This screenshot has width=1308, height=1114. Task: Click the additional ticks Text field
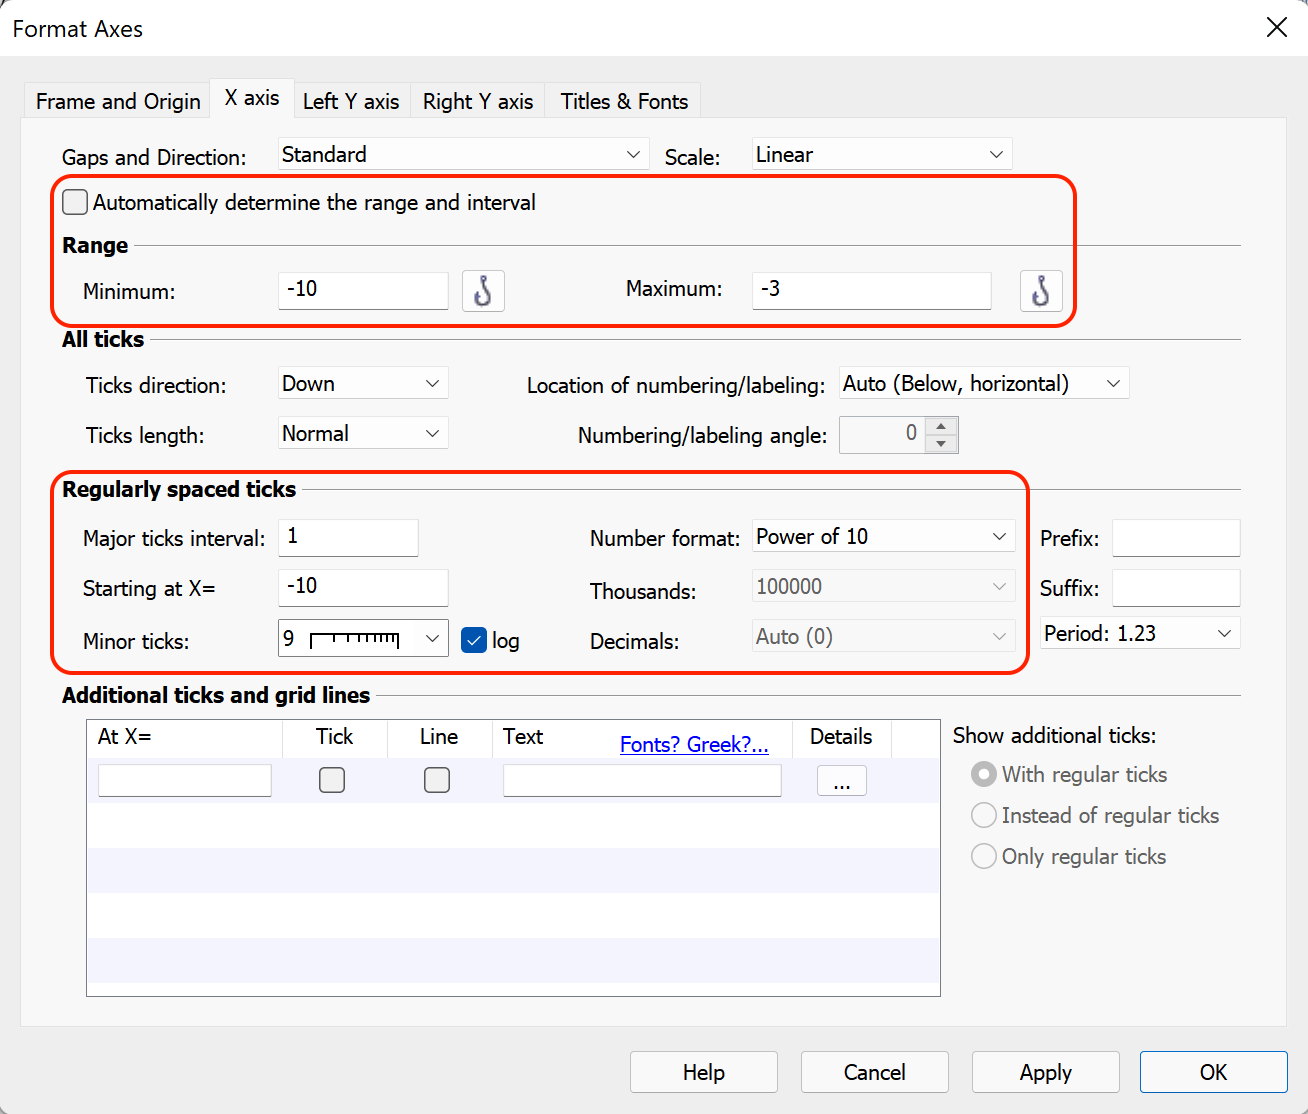point(642,780)
